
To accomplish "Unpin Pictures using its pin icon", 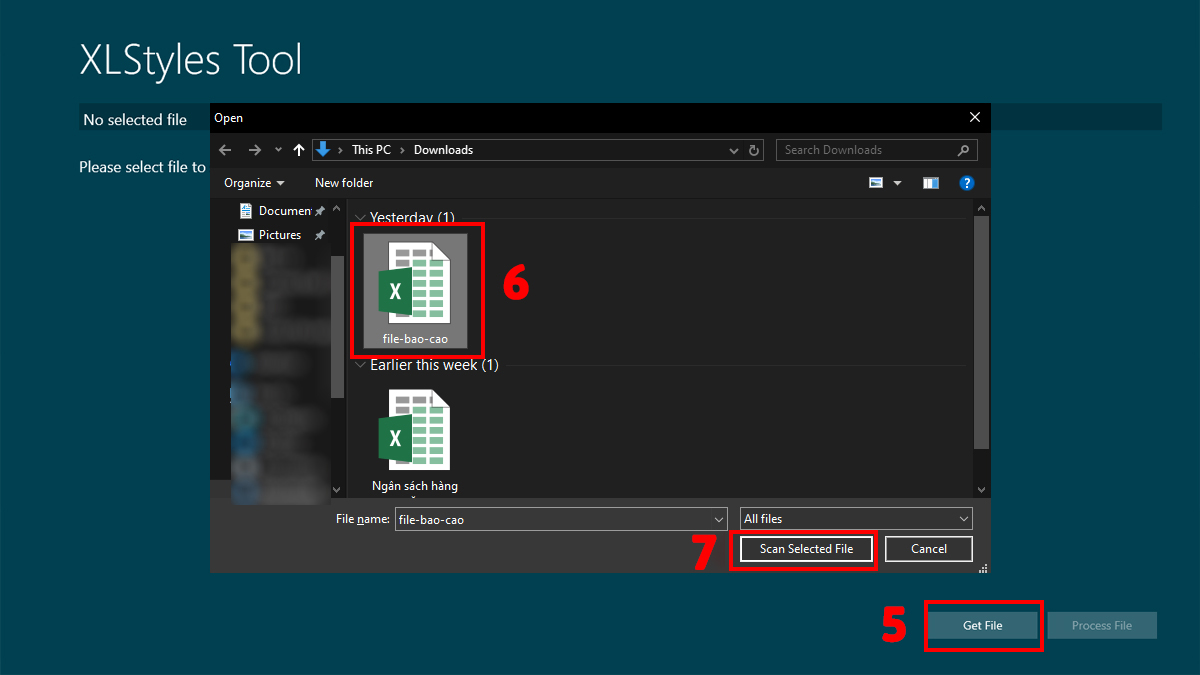I will 319,234.
